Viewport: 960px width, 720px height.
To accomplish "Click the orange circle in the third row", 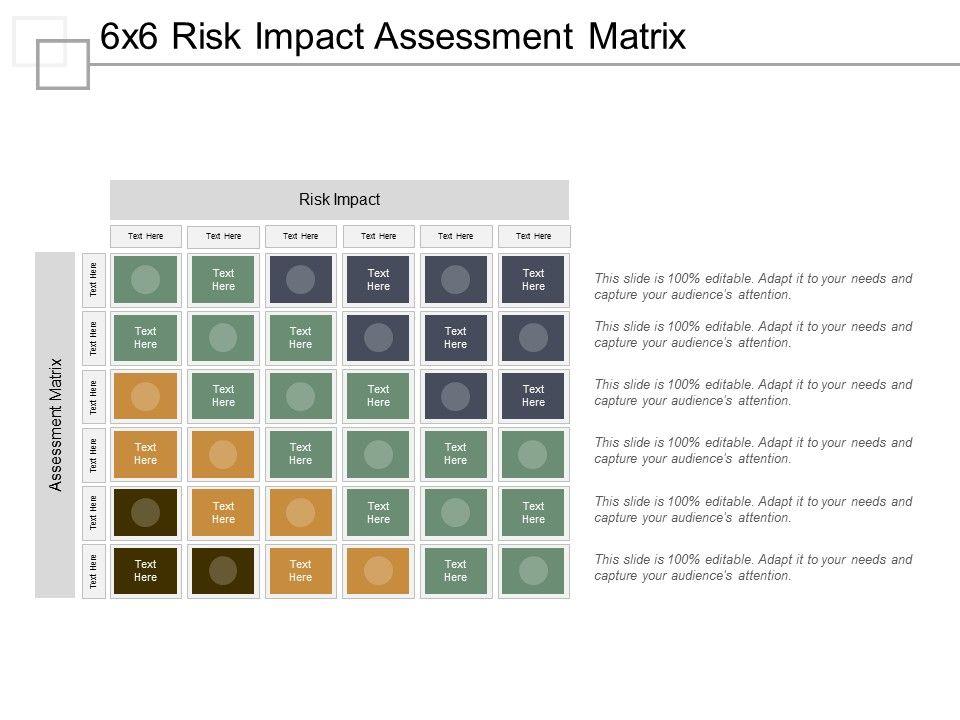I will click(146, 396).
